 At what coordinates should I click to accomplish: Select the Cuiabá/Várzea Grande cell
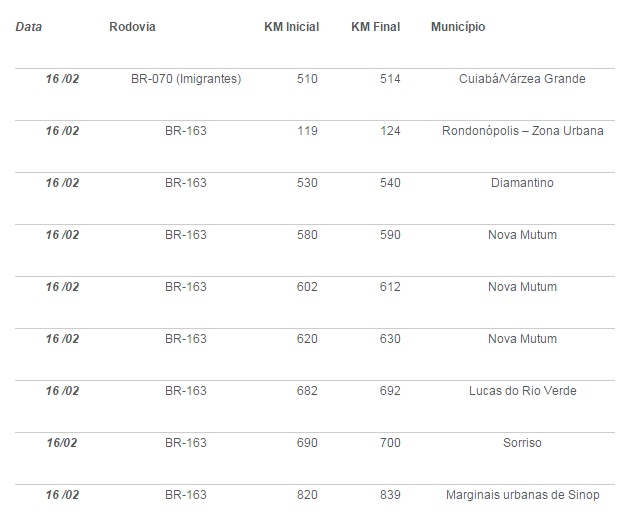tap(522, 79)
